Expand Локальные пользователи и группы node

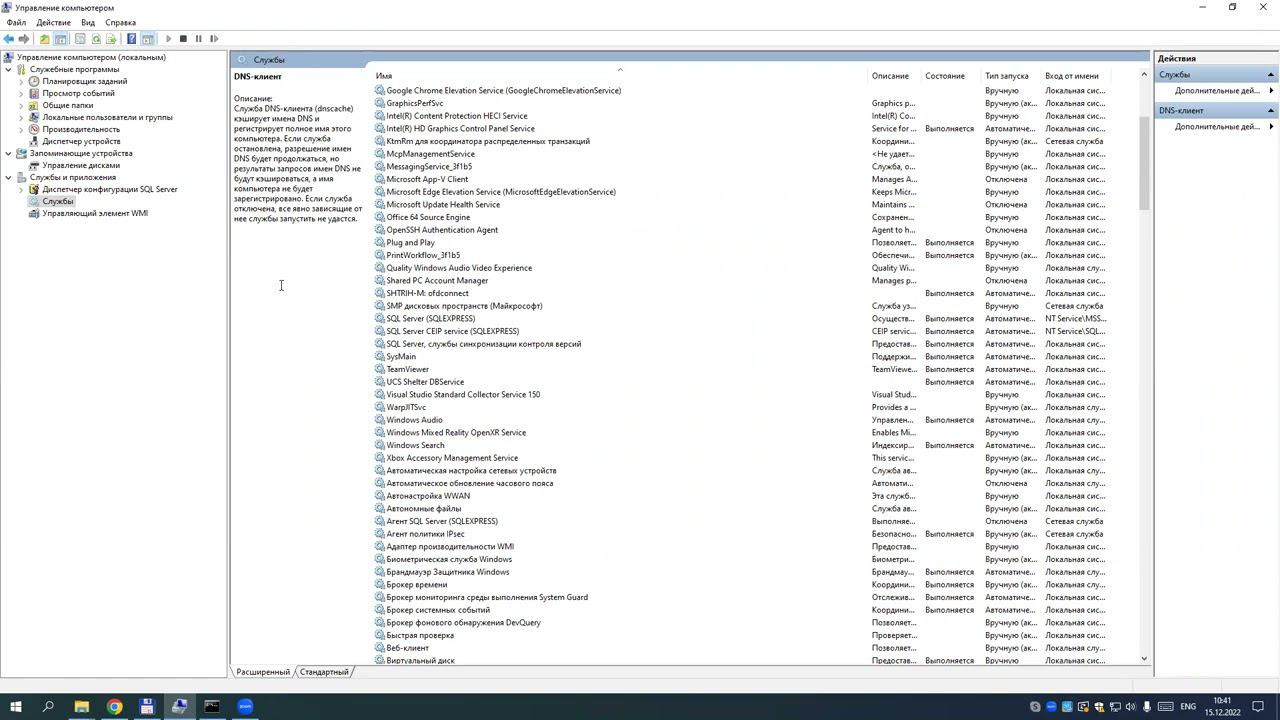click(x=21, y=117)
